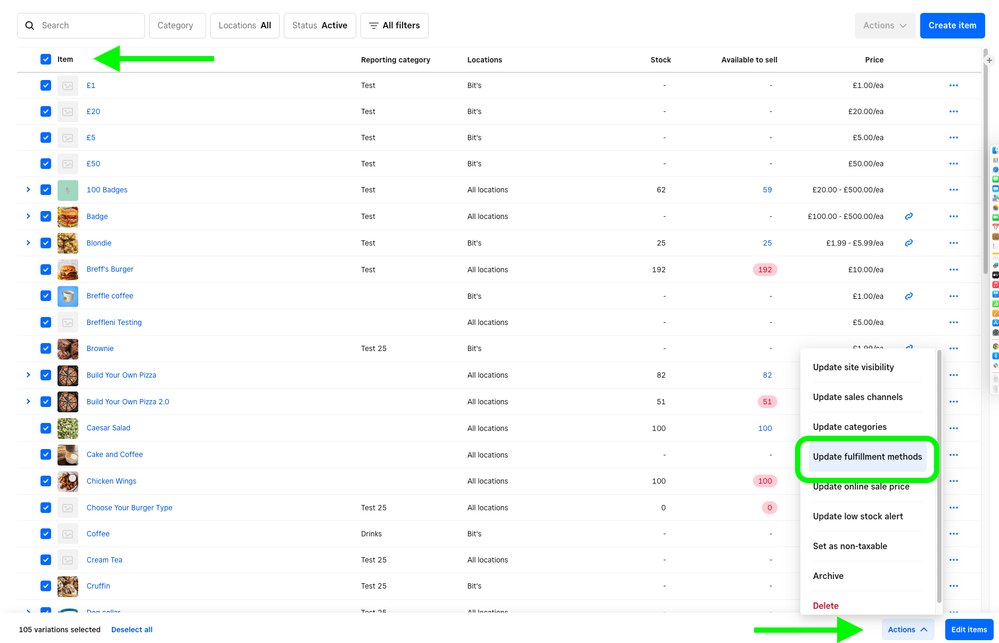Viewport: 999px width, 643px height.
Task: Expand the 100 Badges variations row
Action: (28, 190)
